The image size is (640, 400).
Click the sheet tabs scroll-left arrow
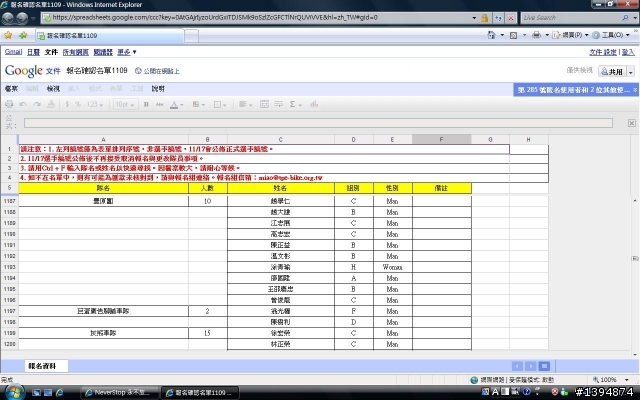click(x=517, y=366)
